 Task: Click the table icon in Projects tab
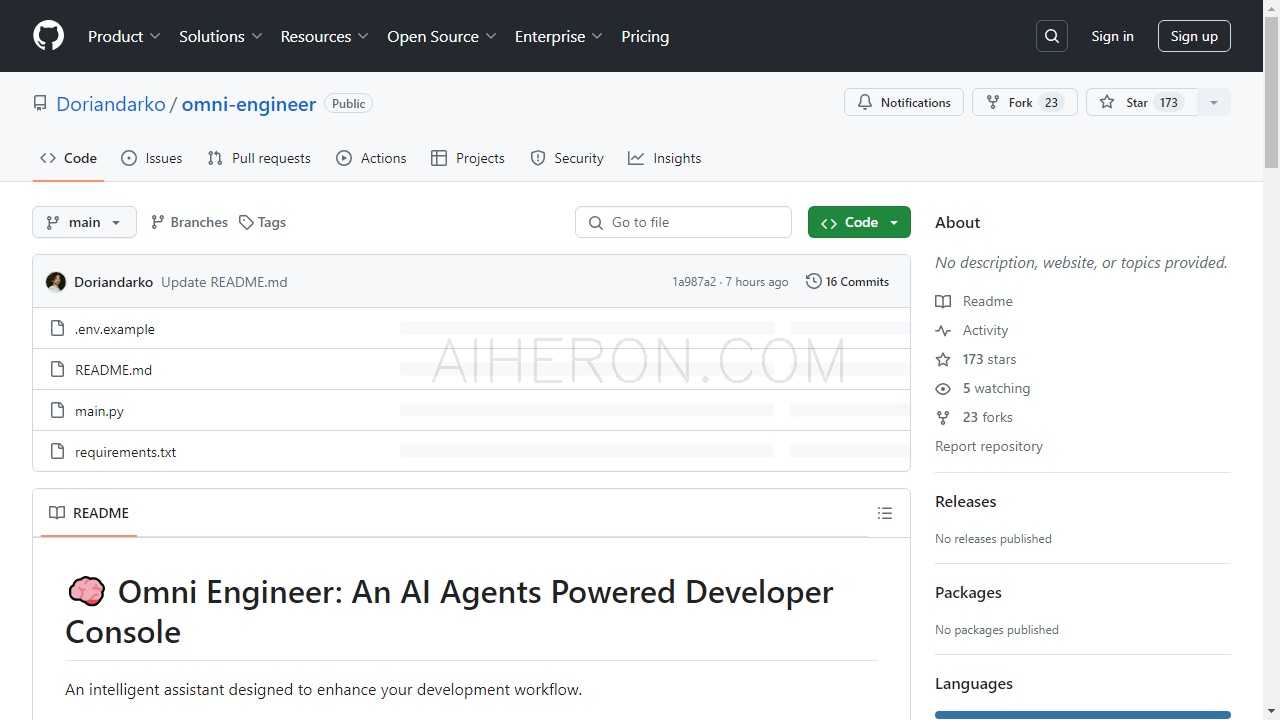click(439, 158)
